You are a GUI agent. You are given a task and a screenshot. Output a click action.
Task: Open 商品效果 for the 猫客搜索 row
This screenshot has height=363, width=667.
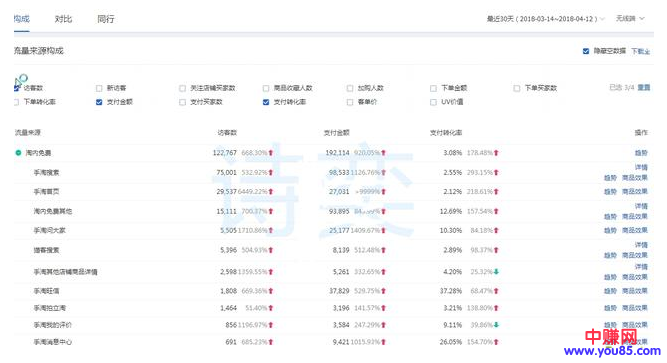click(635, 255)
